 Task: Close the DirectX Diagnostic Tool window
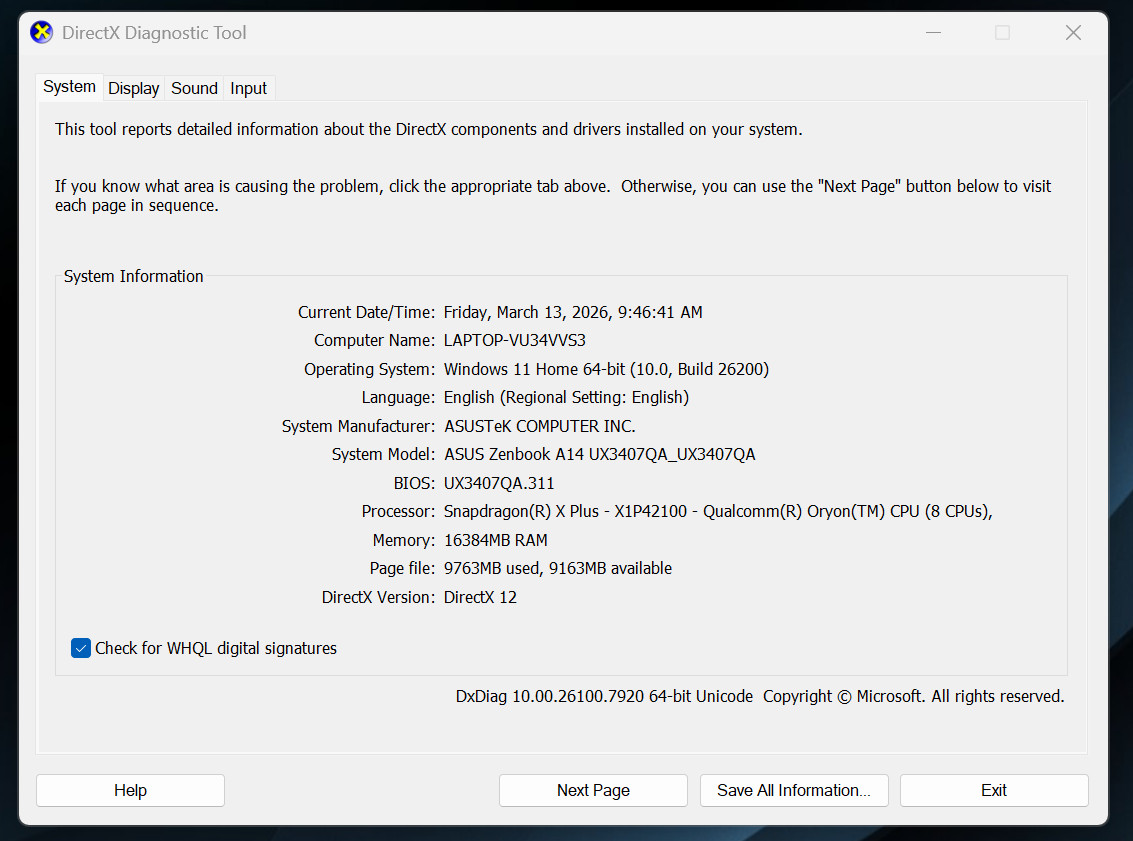tap(1073, 33)
